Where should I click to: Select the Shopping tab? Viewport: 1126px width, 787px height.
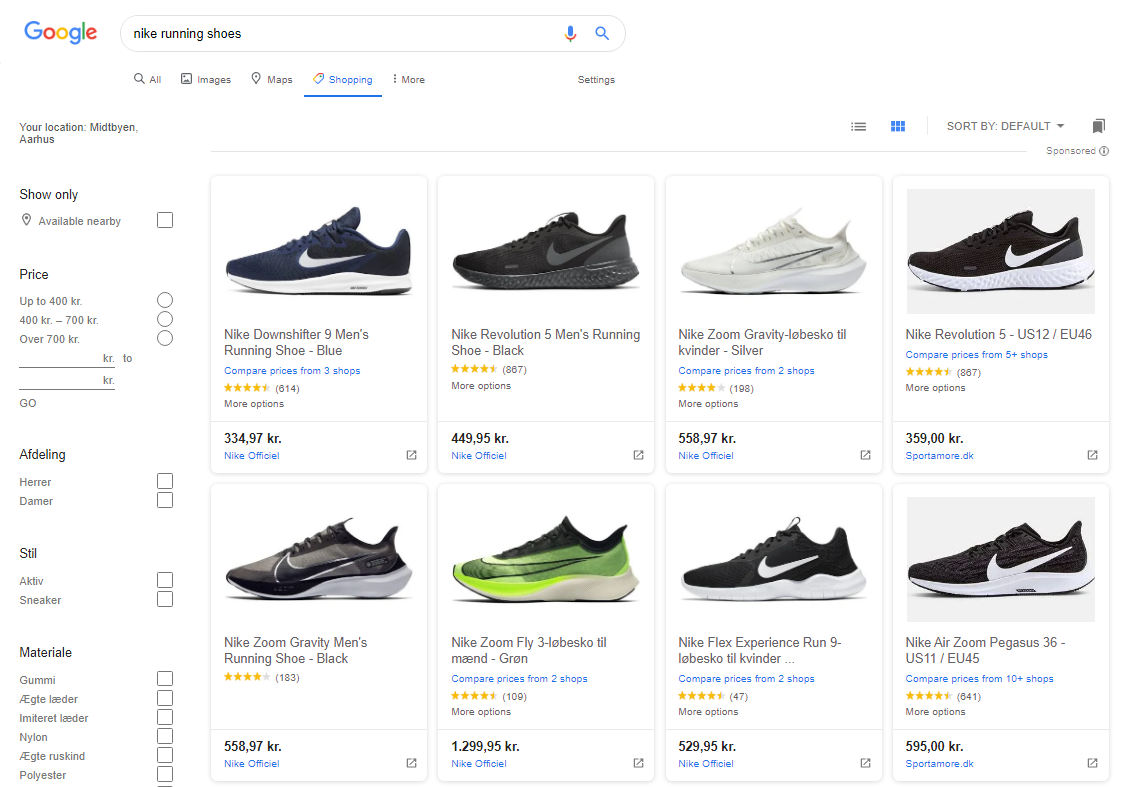tap(343, 79)
